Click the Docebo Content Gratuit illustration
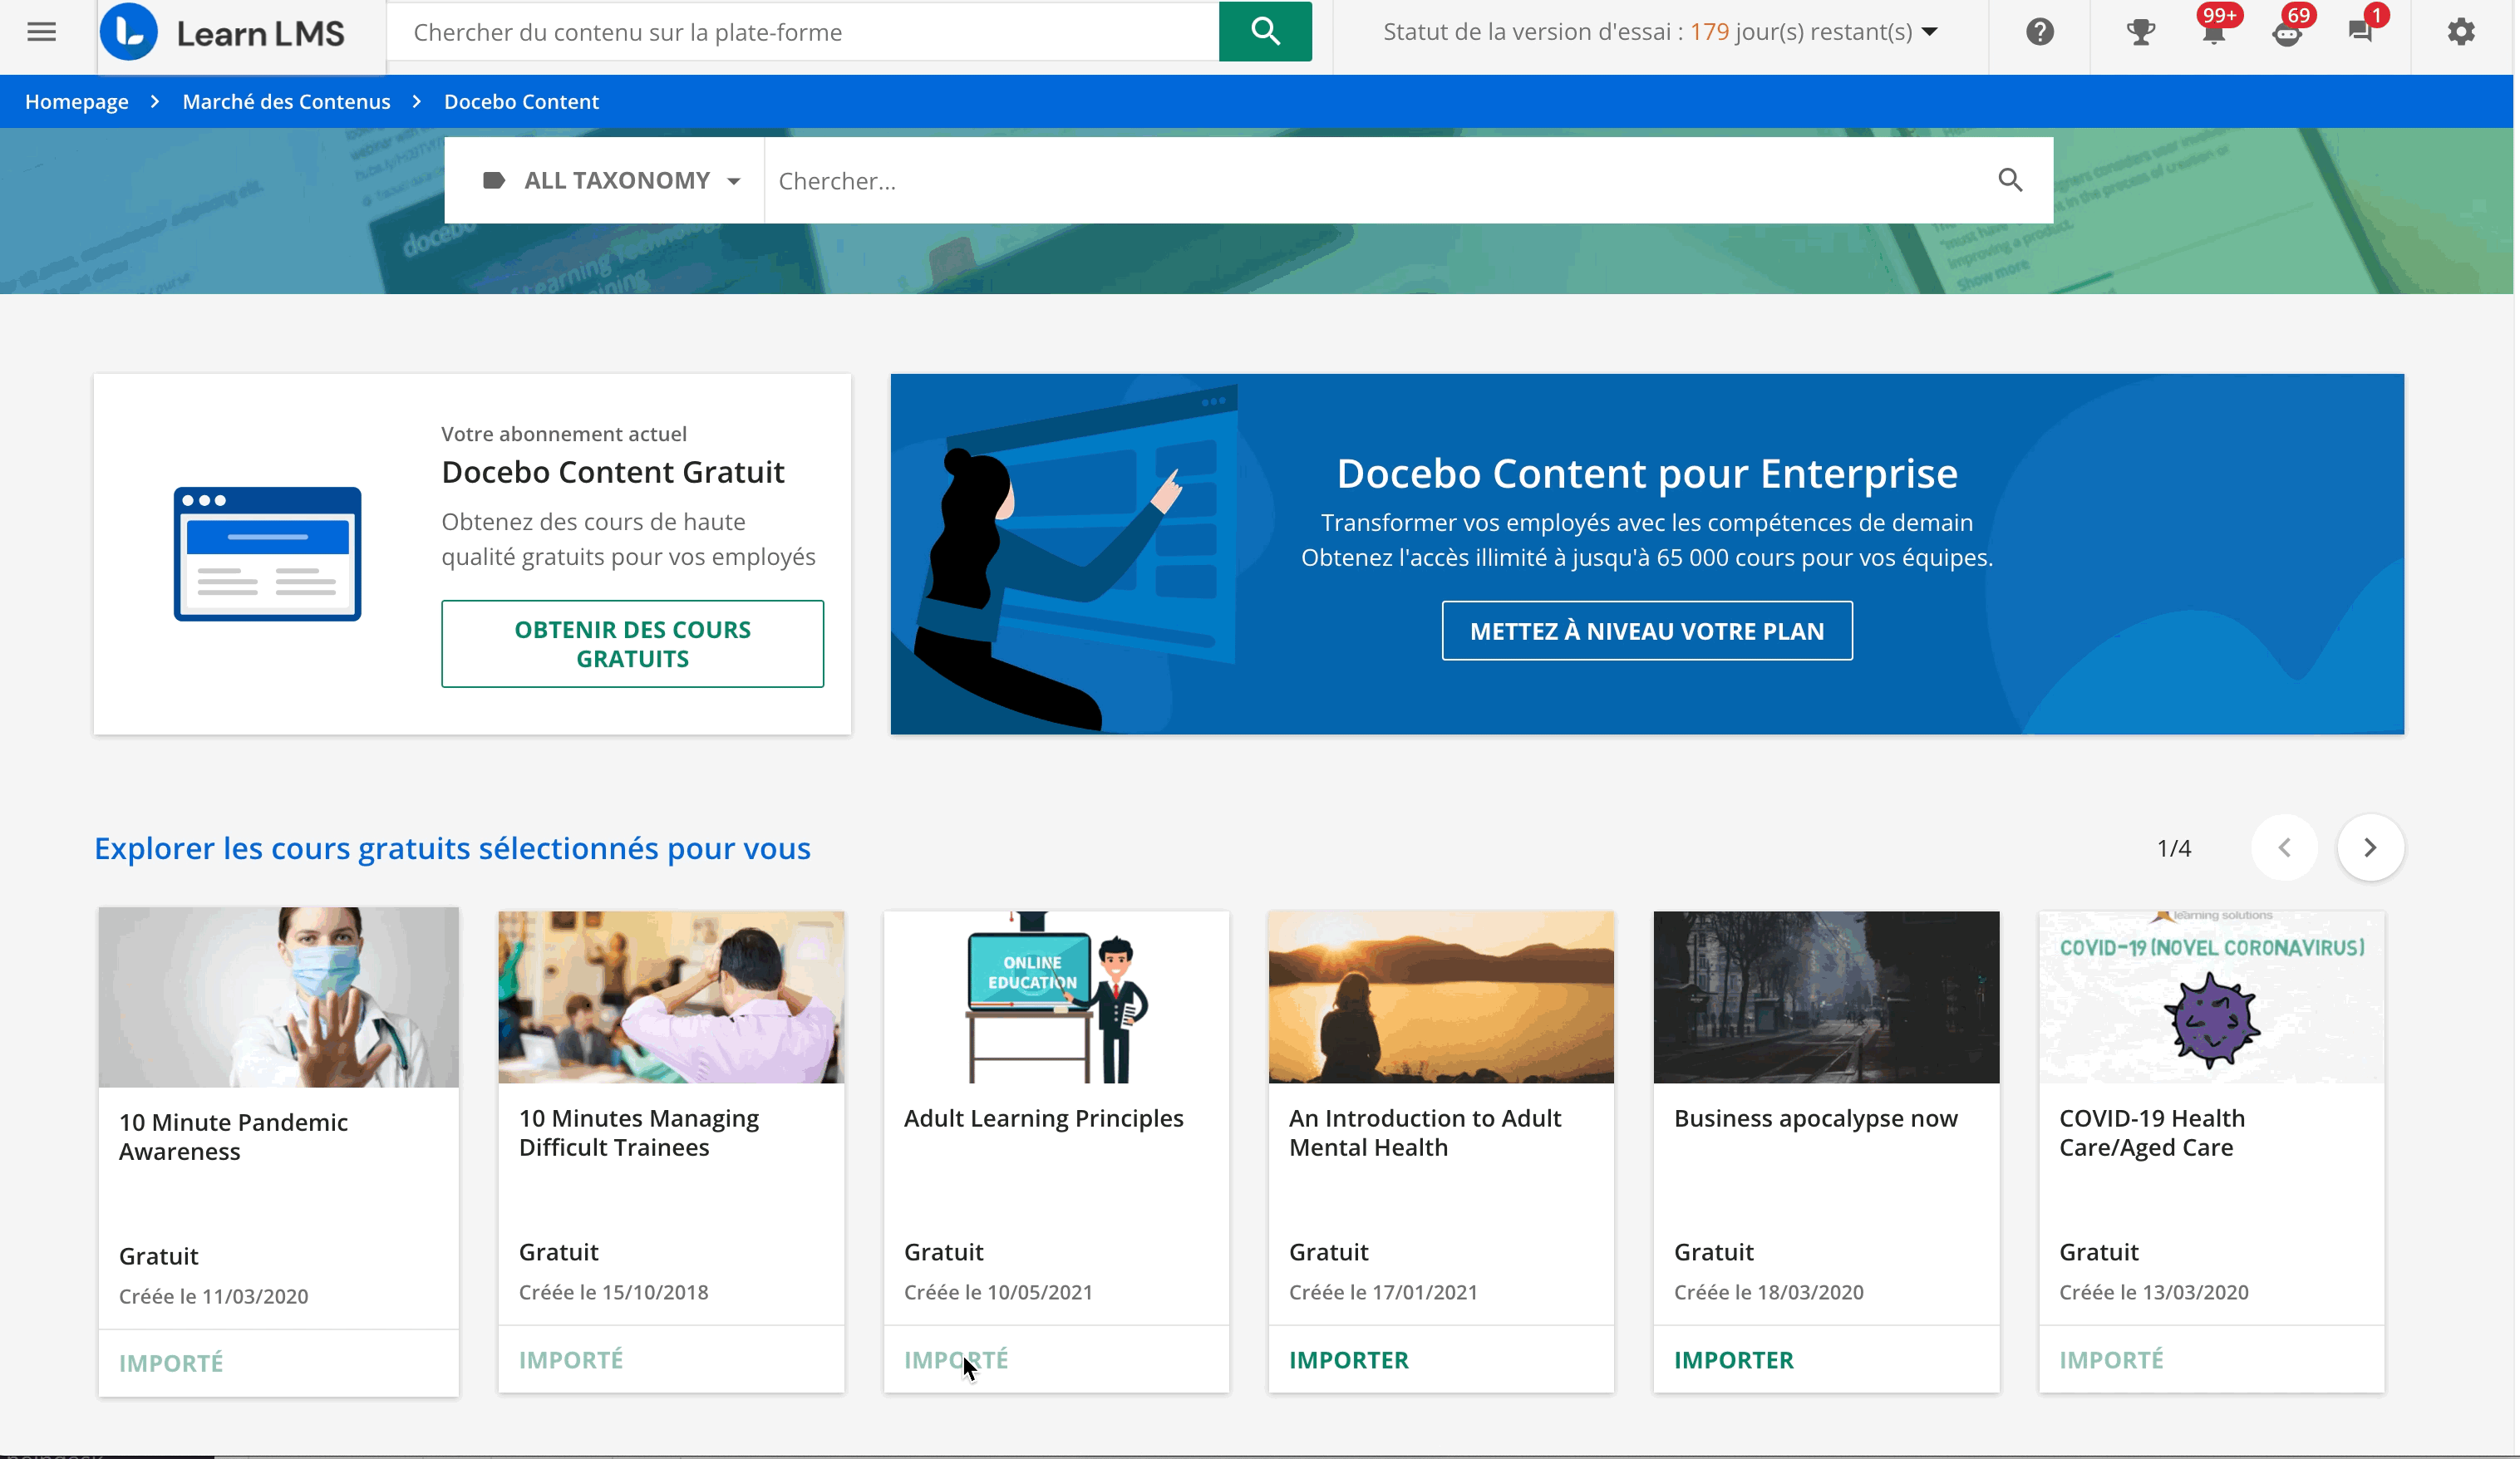Screen dimensions: 2520x1459 267,554
